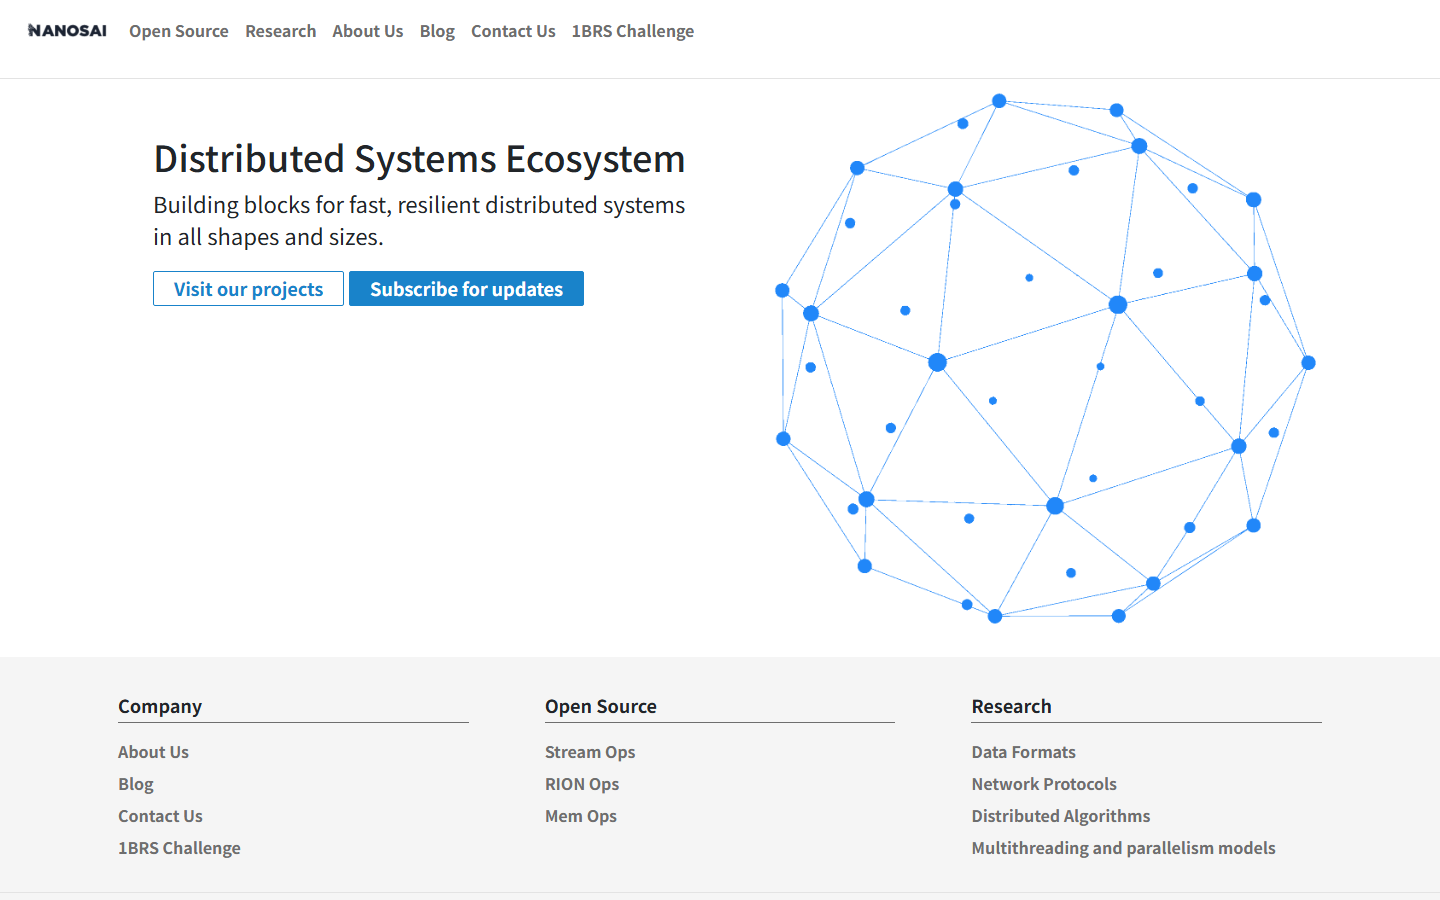Open 1BRS Challenge in the top navigation
The image size is (1440, 900).
[x=633, y=31]
